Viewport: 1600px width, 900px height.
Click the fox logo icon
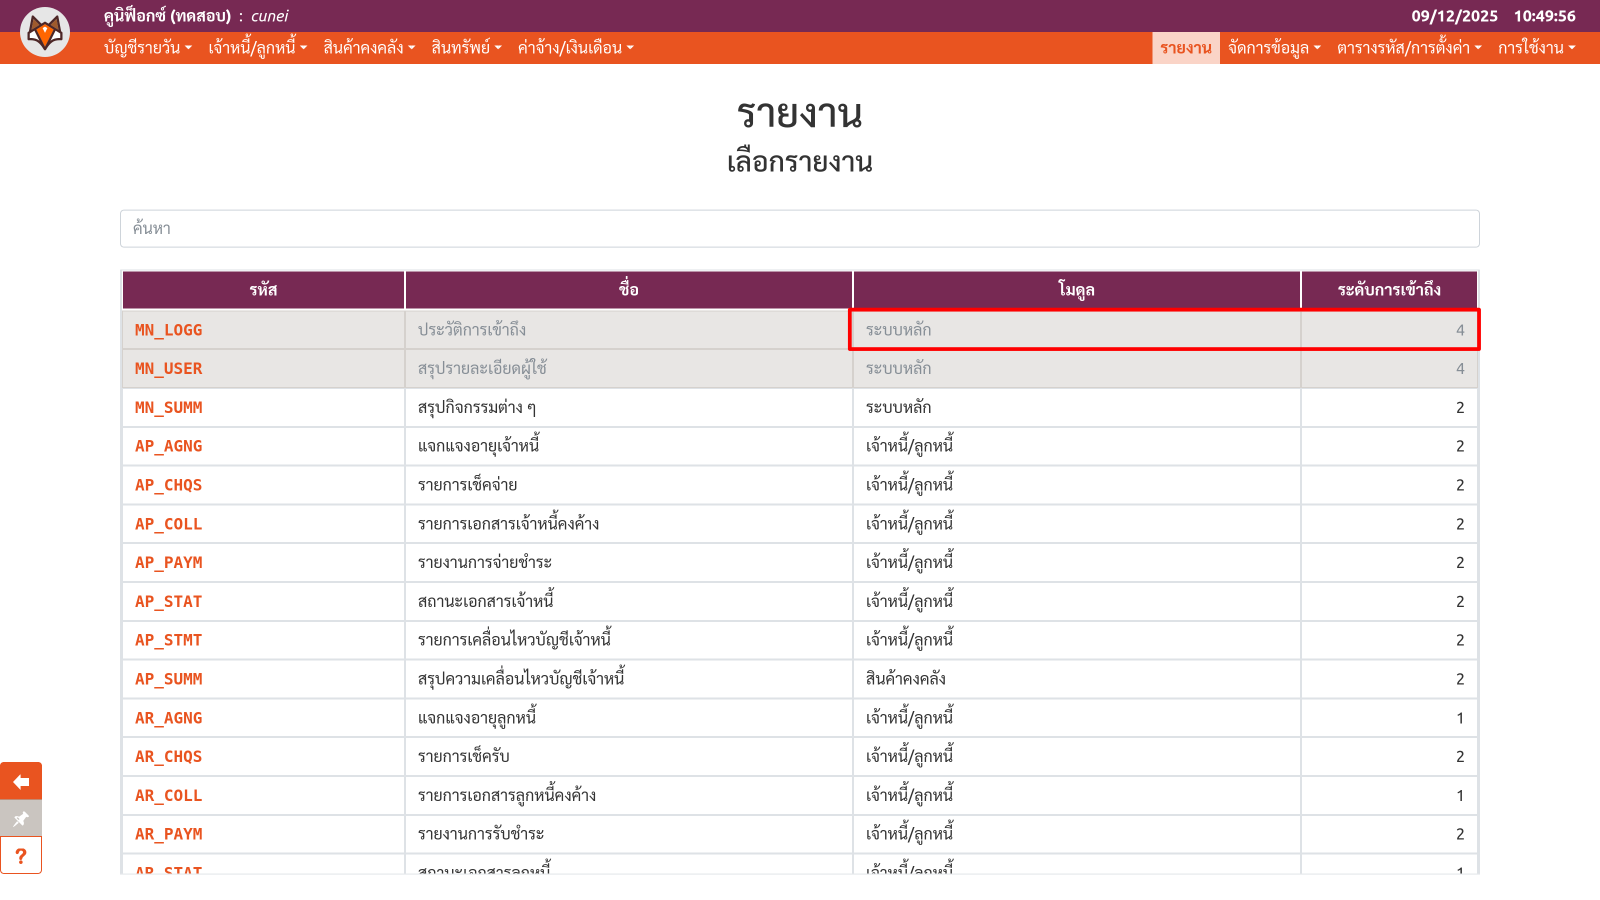(x=45, y=32)
